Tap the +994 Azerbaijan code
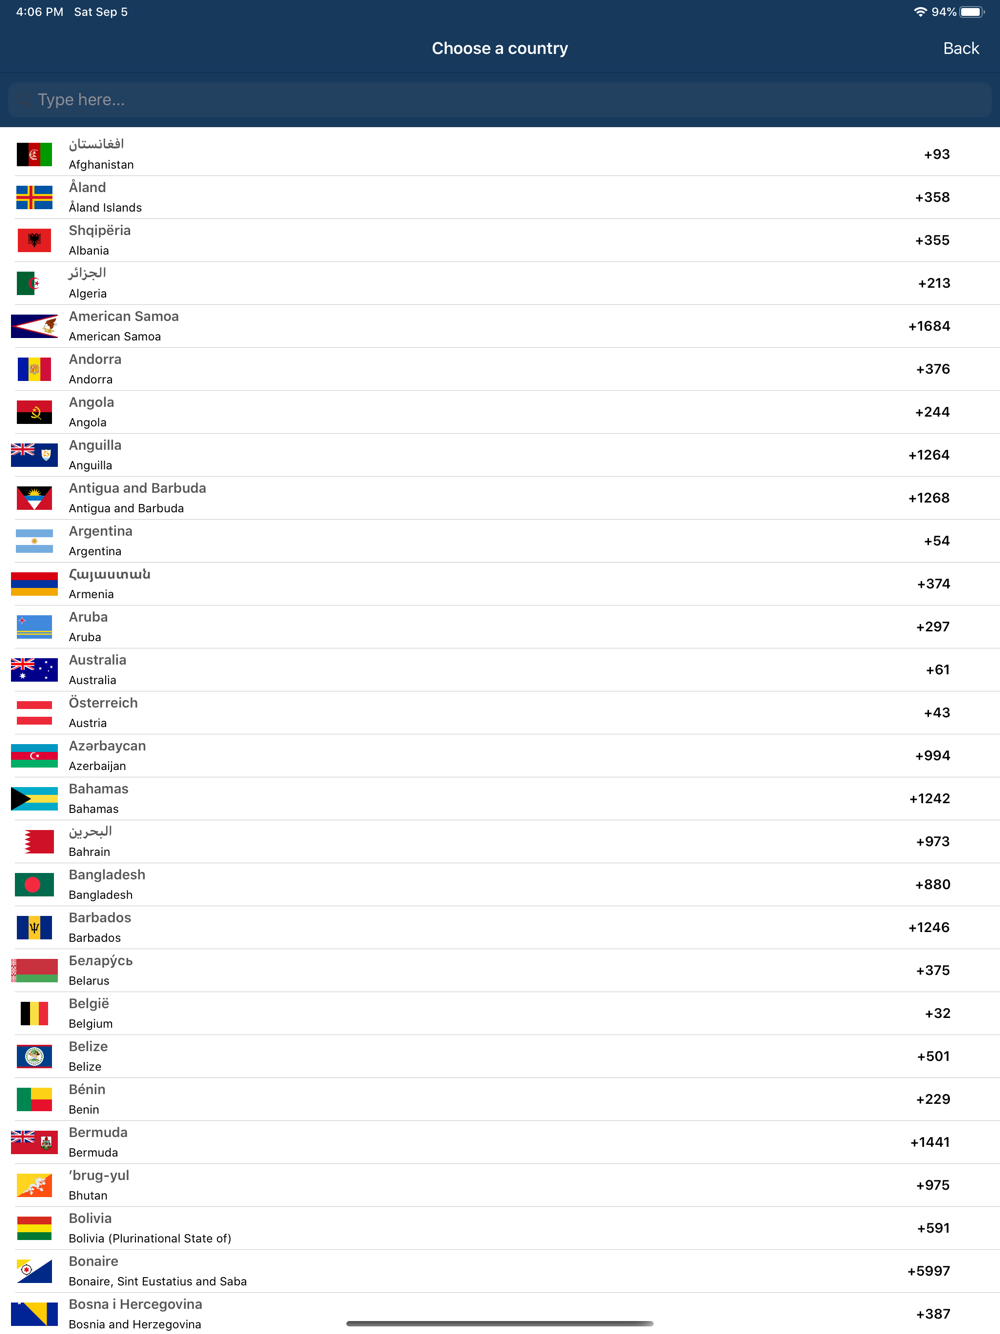1000x1334 pixels. tap(932, 756)
